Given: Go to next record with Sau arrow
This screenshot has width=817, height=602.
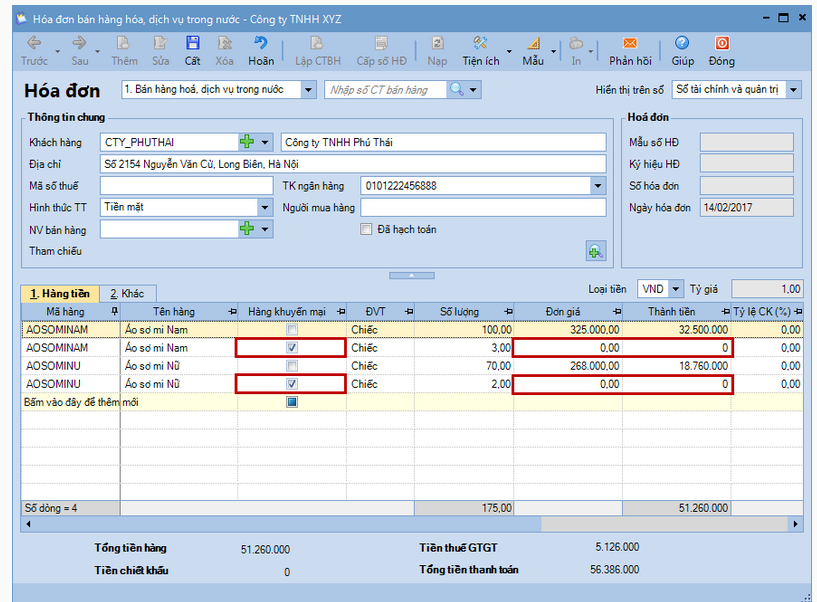Looking at the screenshot, I should (x=79, y=43).
